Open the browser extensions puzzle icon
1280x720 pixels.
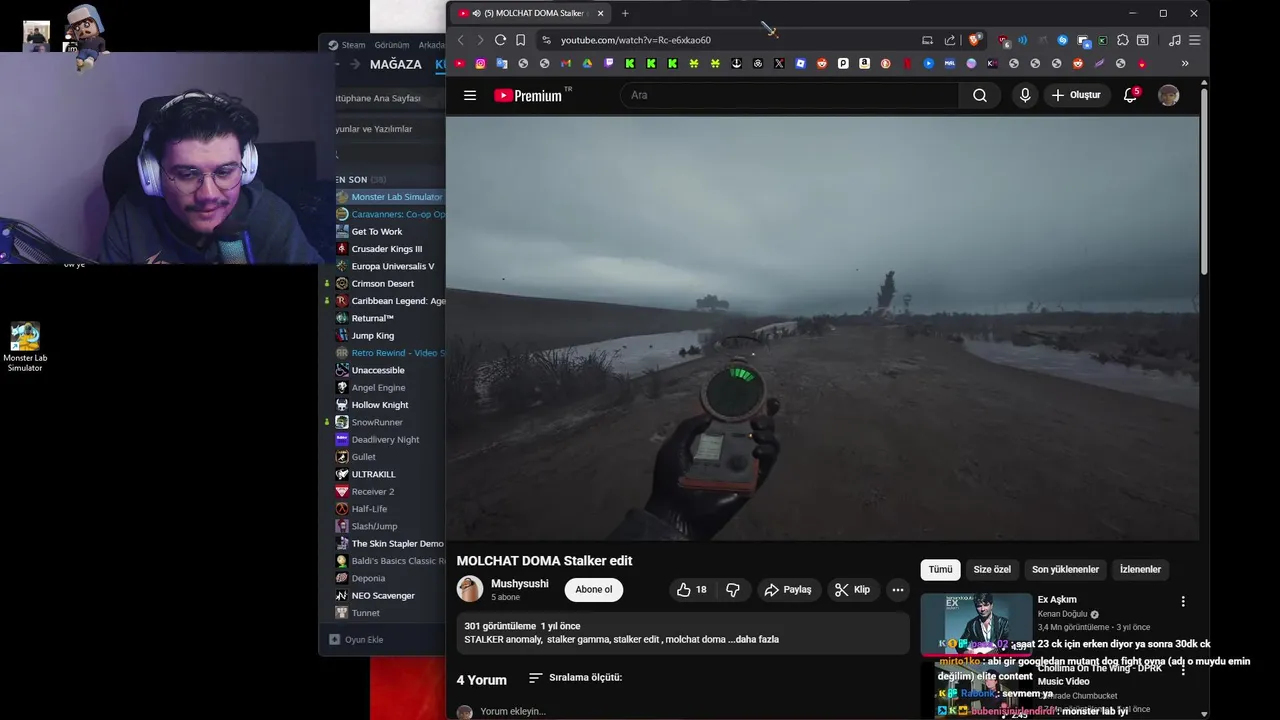(1122, 40)
